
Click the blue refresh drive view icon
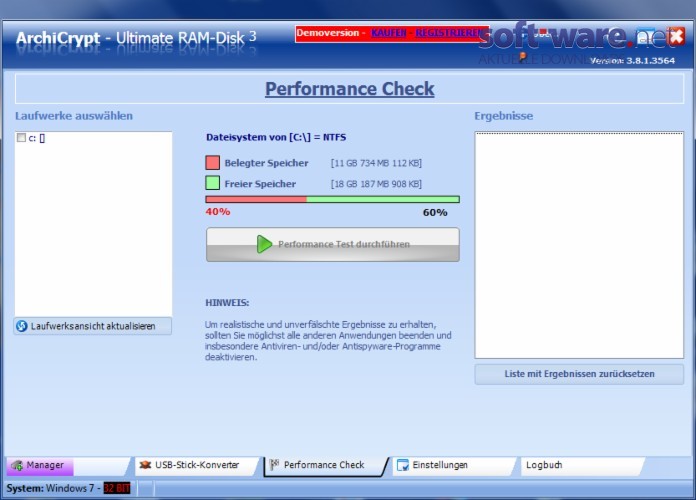click(21, 326)
